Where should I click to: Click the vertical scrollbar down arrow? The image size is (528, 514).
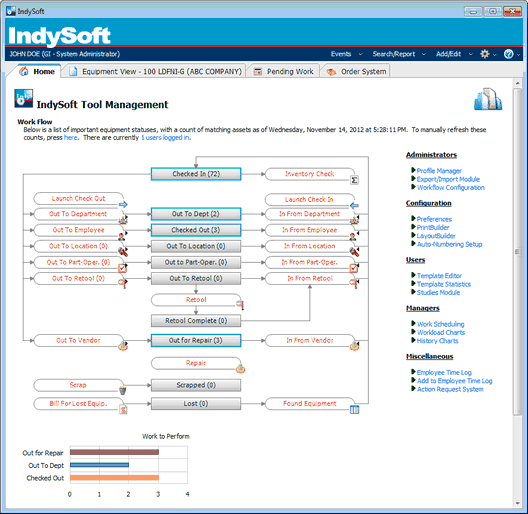pos(518,503)
